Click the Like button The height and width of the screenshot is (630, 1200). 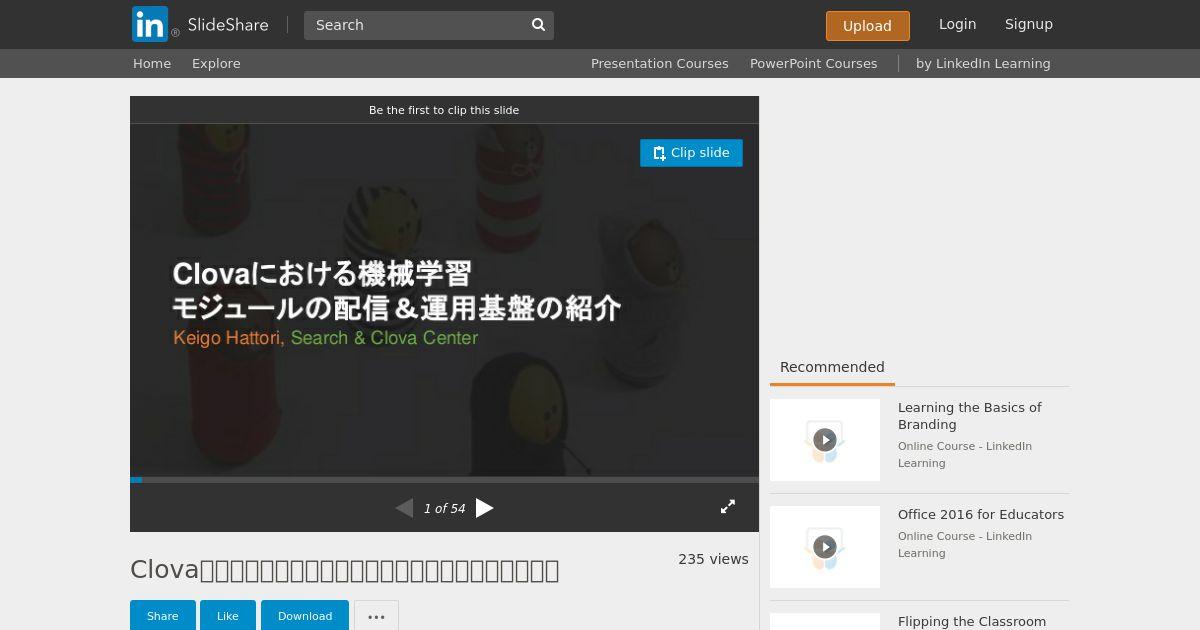pos(228,616)
